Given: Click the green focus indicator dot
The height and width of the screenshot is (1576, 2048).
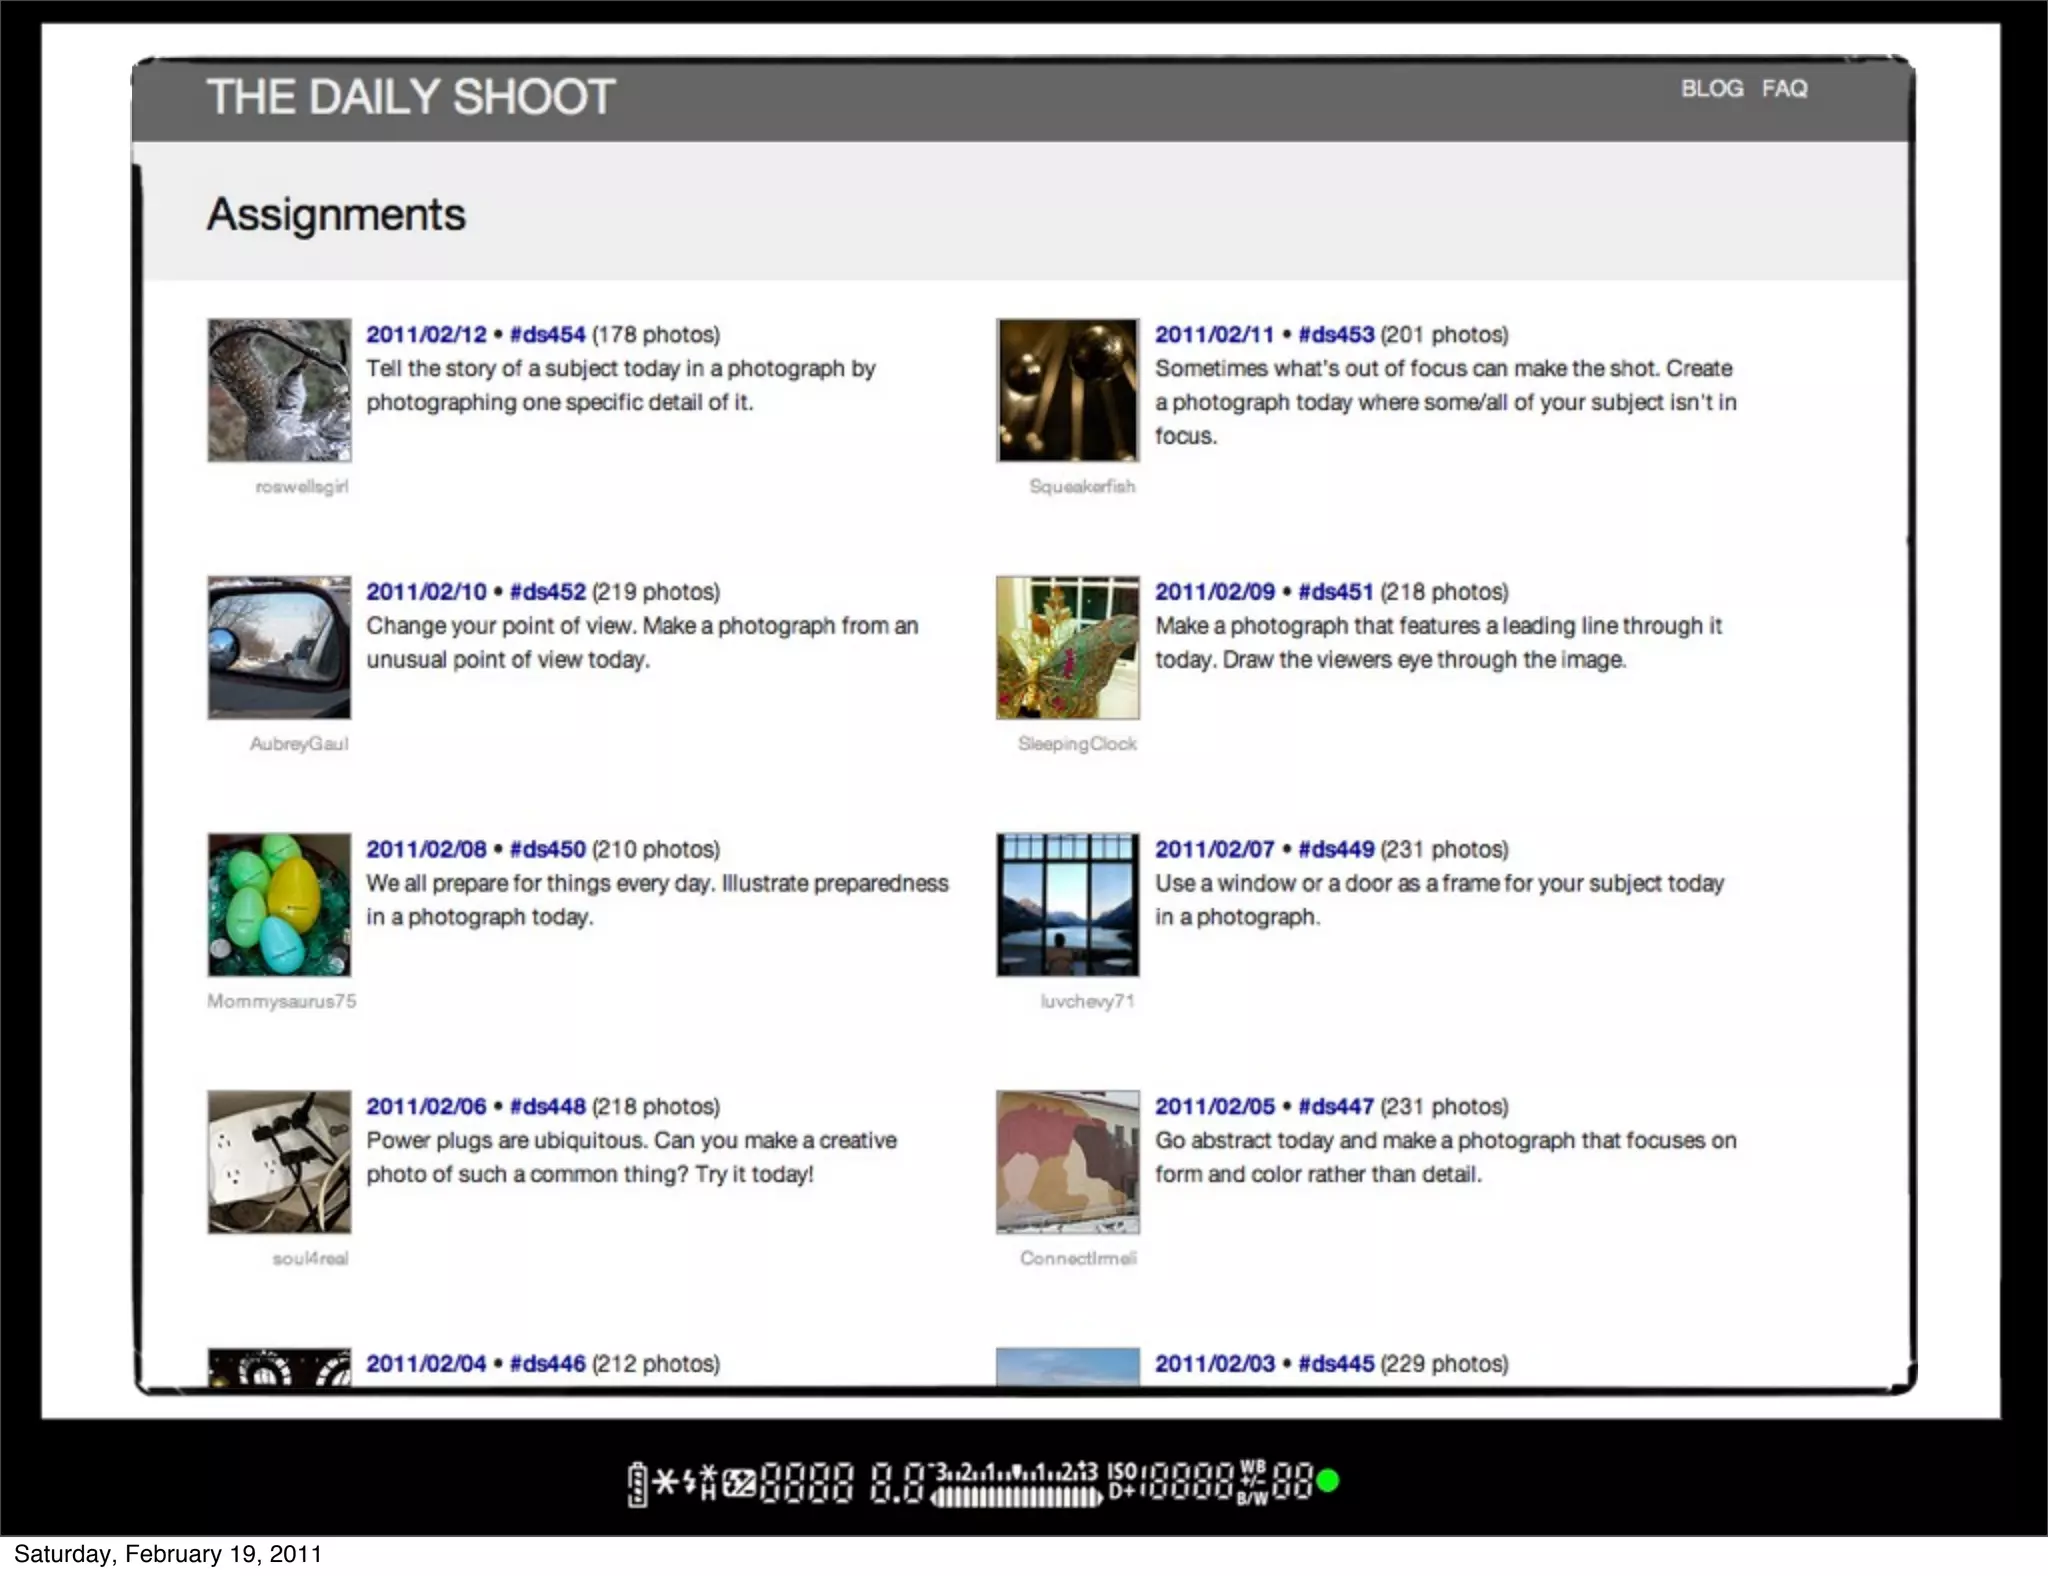Looking at the screenshot, I should point(1328,1481).
